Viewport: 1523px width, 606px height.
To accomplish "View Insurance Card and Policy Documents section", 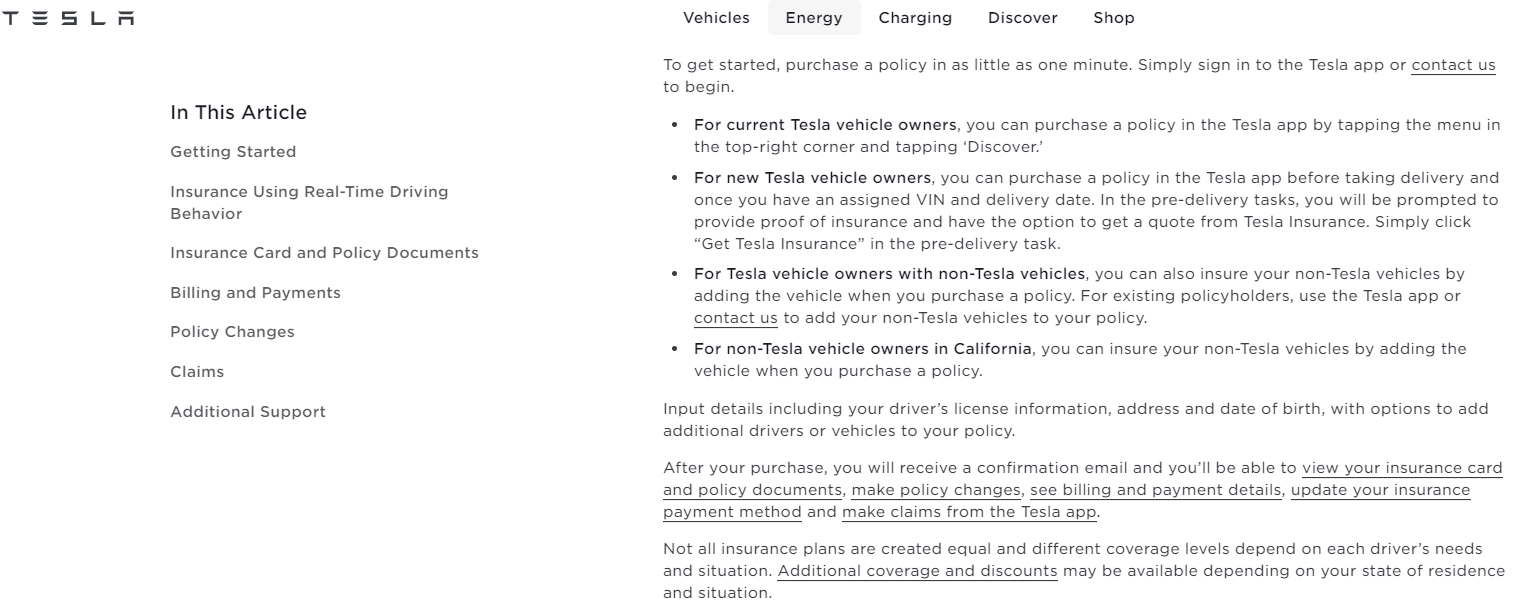I will (x=322, y=253).
